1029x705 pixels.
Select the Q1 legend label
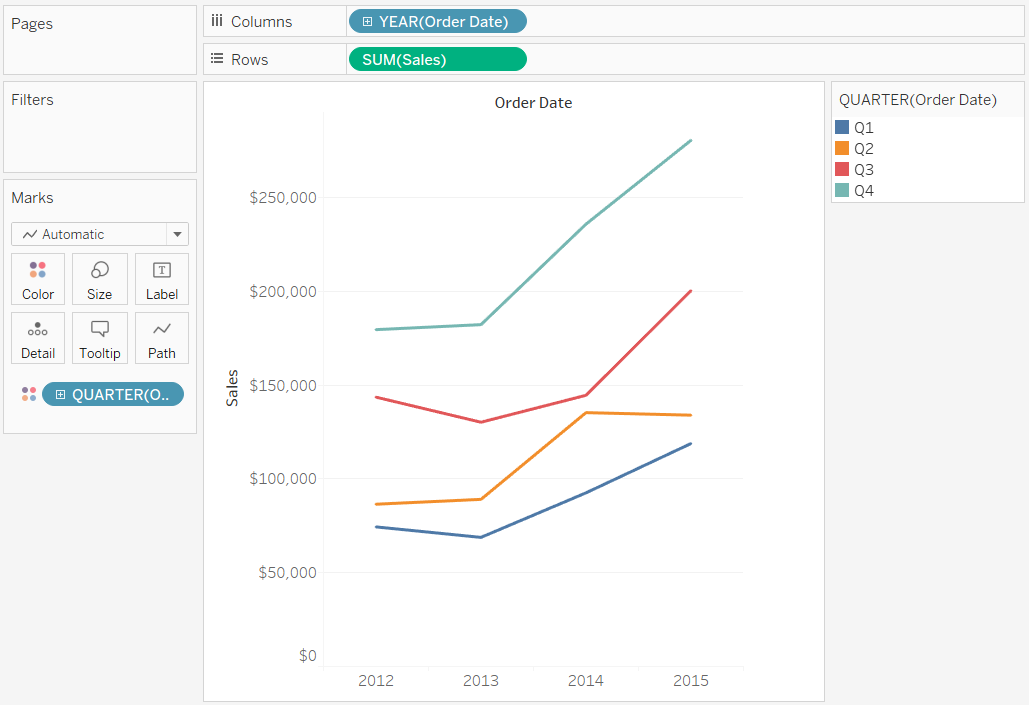864,128
